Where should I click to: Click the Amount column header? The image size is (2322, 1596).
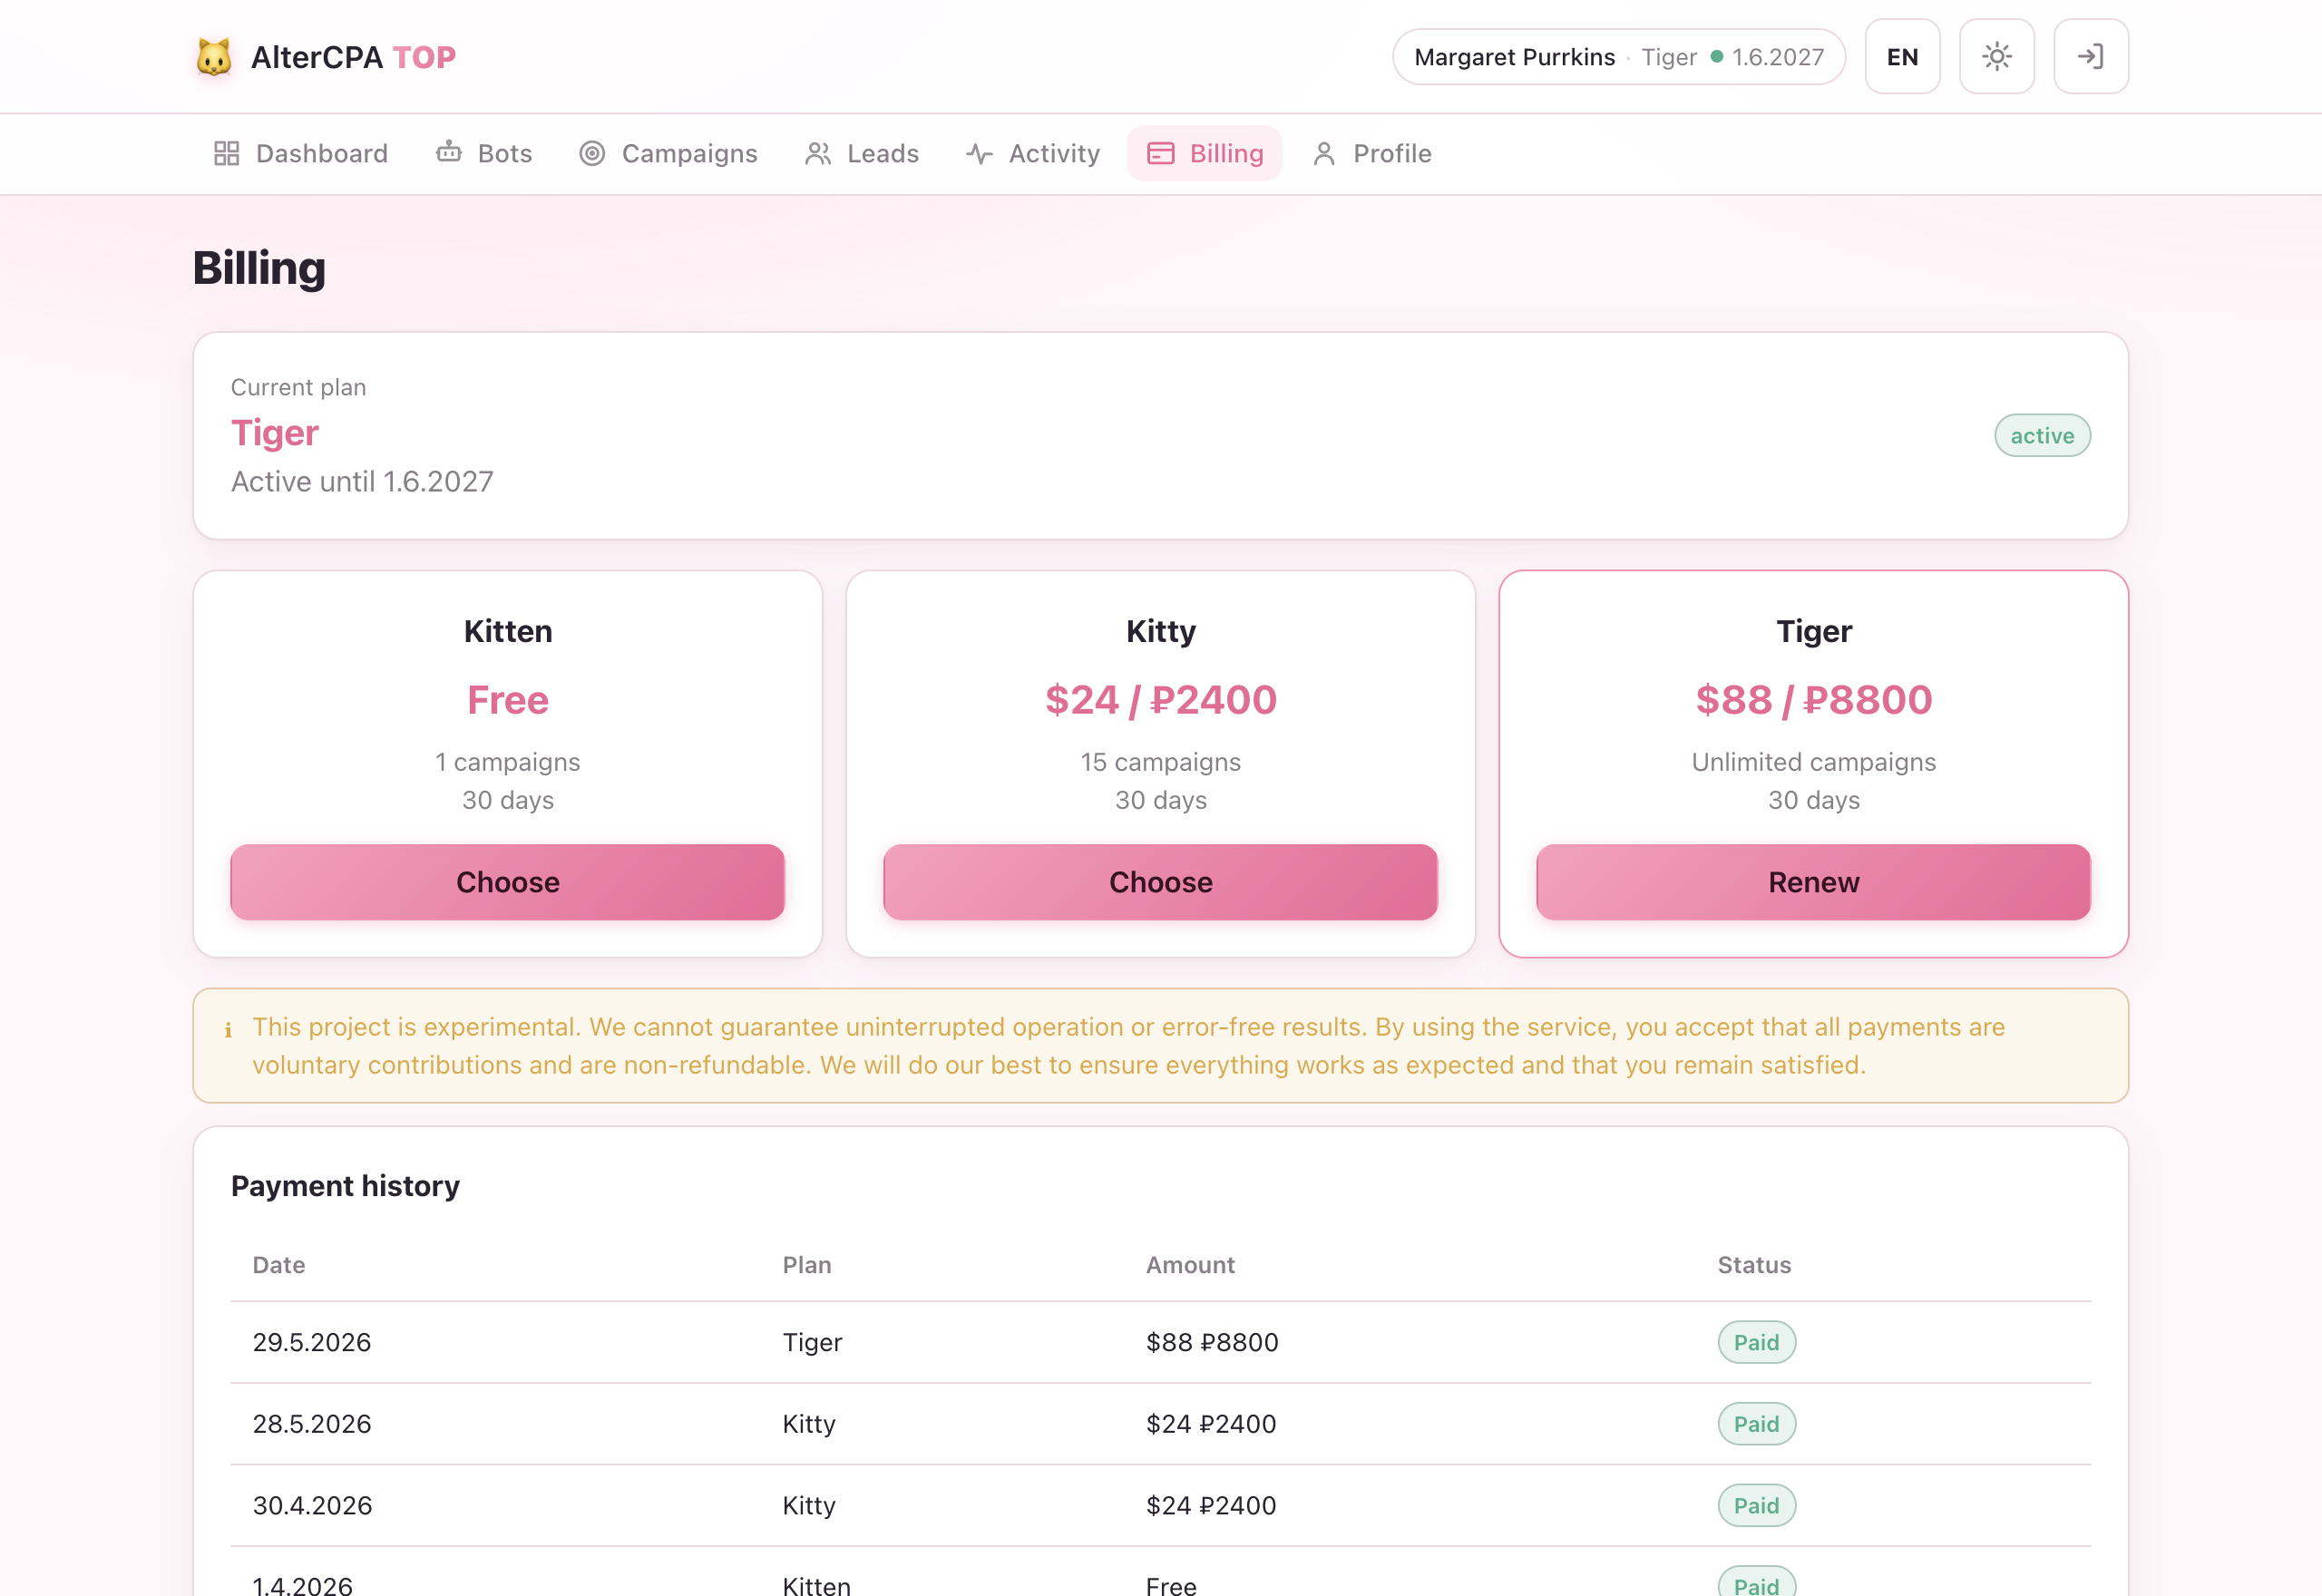point(1190,1265)
